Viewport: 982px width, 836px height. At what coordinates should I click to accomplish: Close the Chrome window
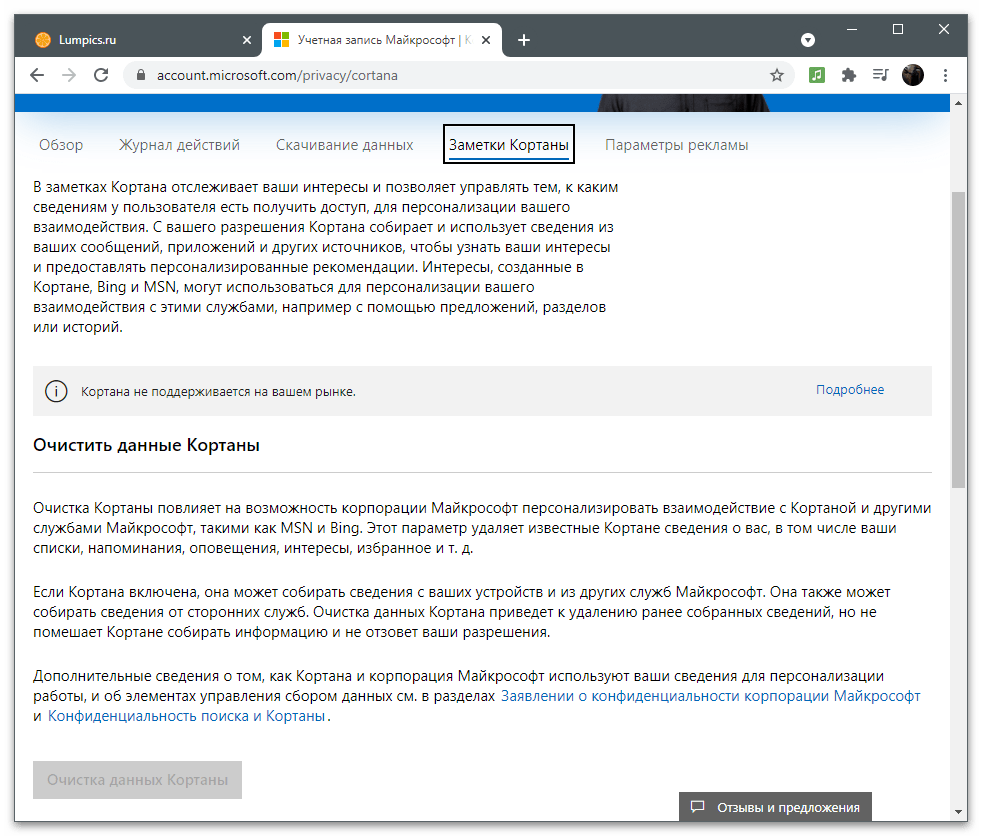tap(944, 29)
